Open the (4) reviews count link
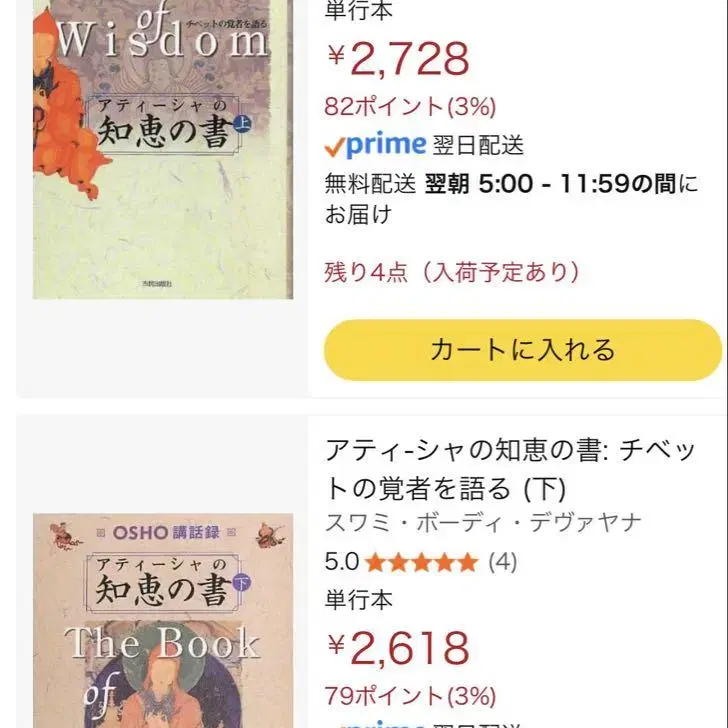 502,562
